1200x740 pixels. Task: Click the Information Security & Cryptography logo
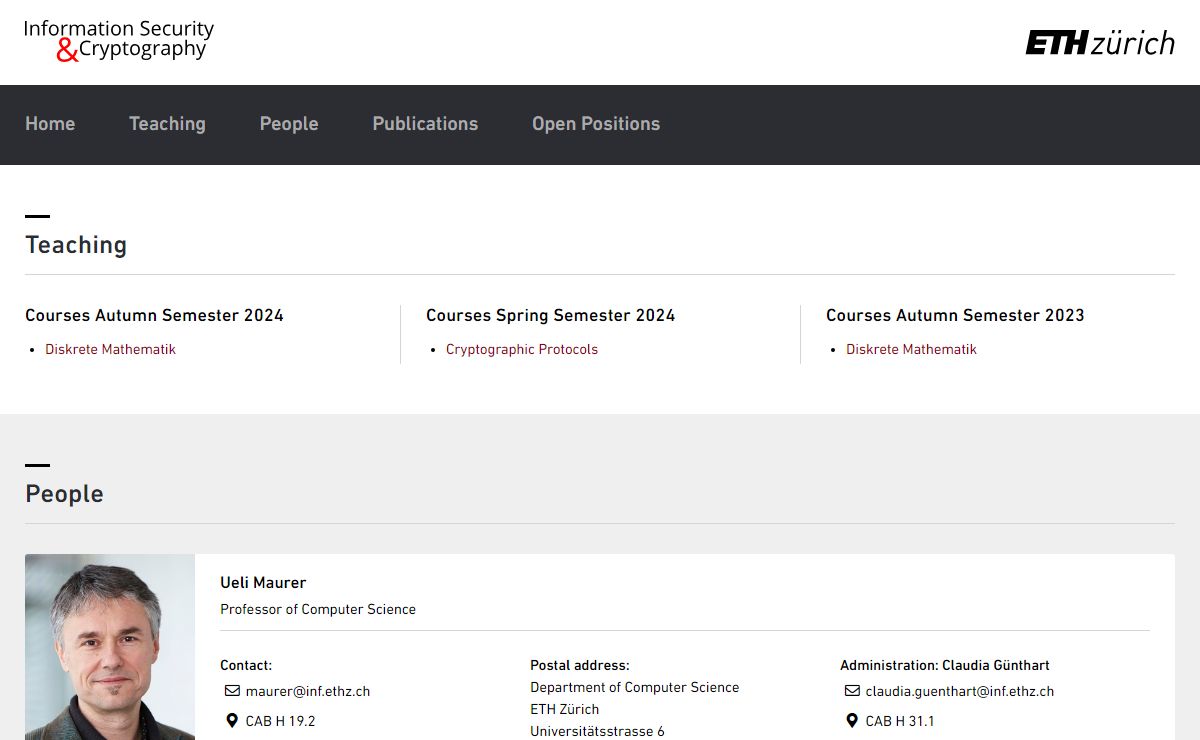click(x=118, y=41)
